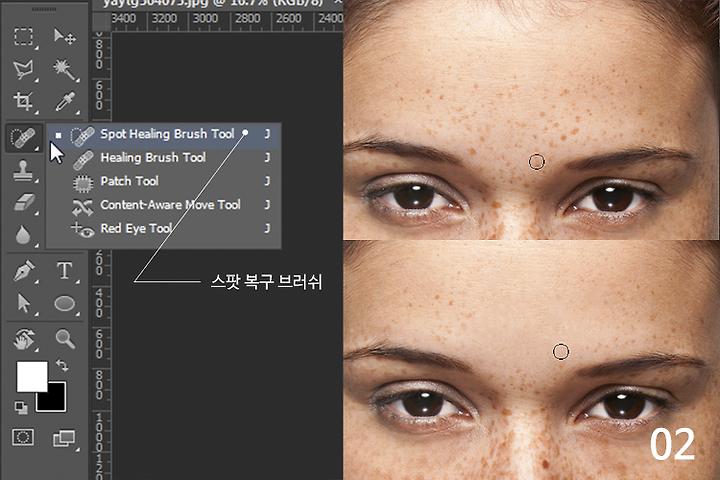Activate the Magic Wand tool

pyautogui.click(x=65, y=70)
